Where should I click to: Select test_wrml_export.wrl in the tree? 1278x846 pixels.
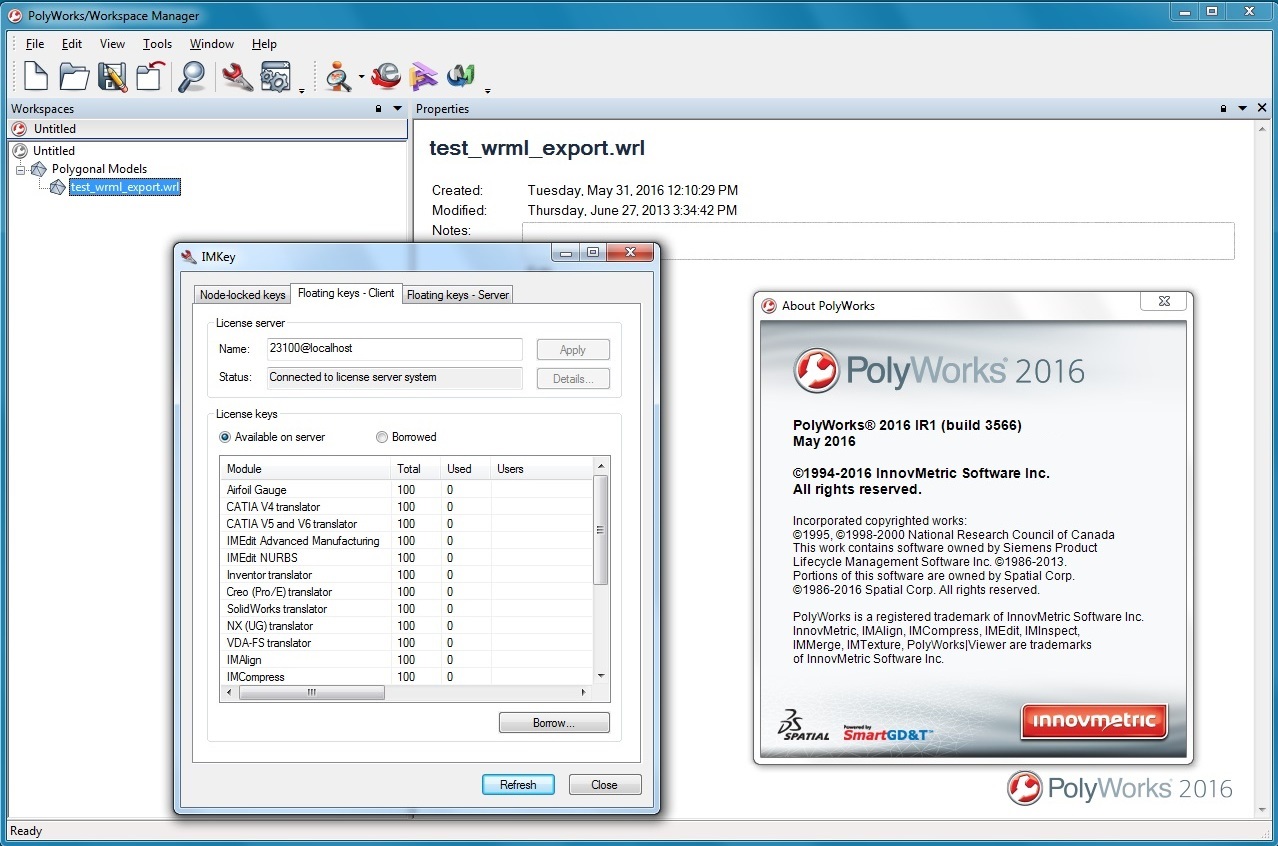click(125, 187)
